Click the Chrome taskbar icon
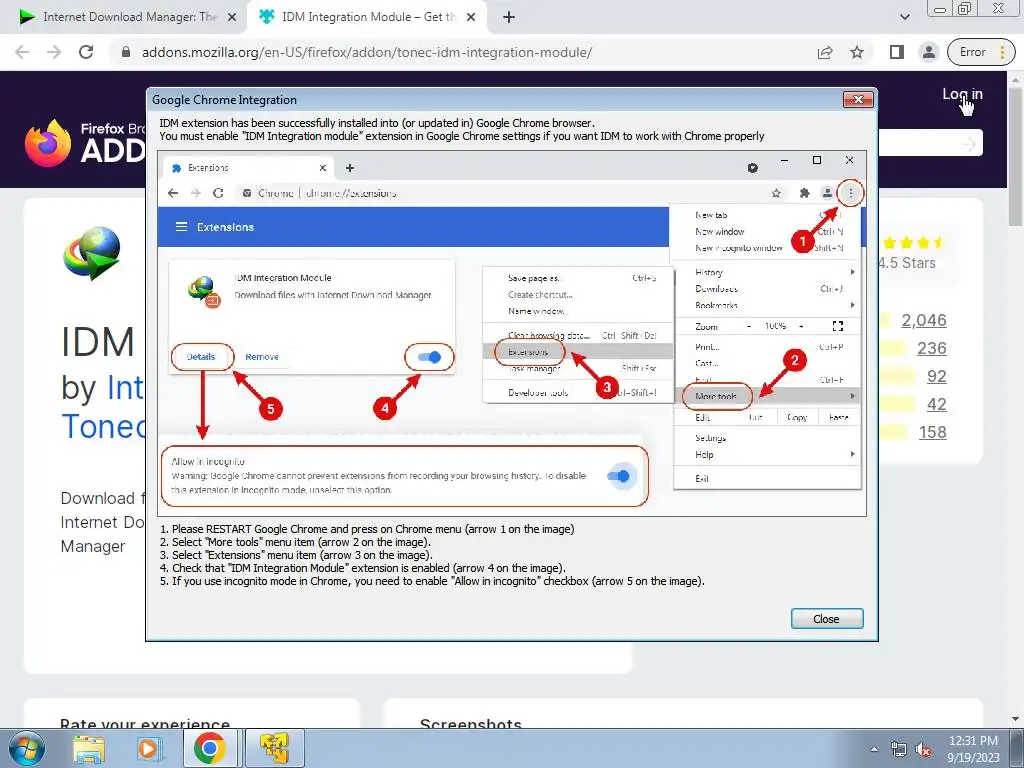The width and height of the screenshot is (1024, 768). point(210,748)
